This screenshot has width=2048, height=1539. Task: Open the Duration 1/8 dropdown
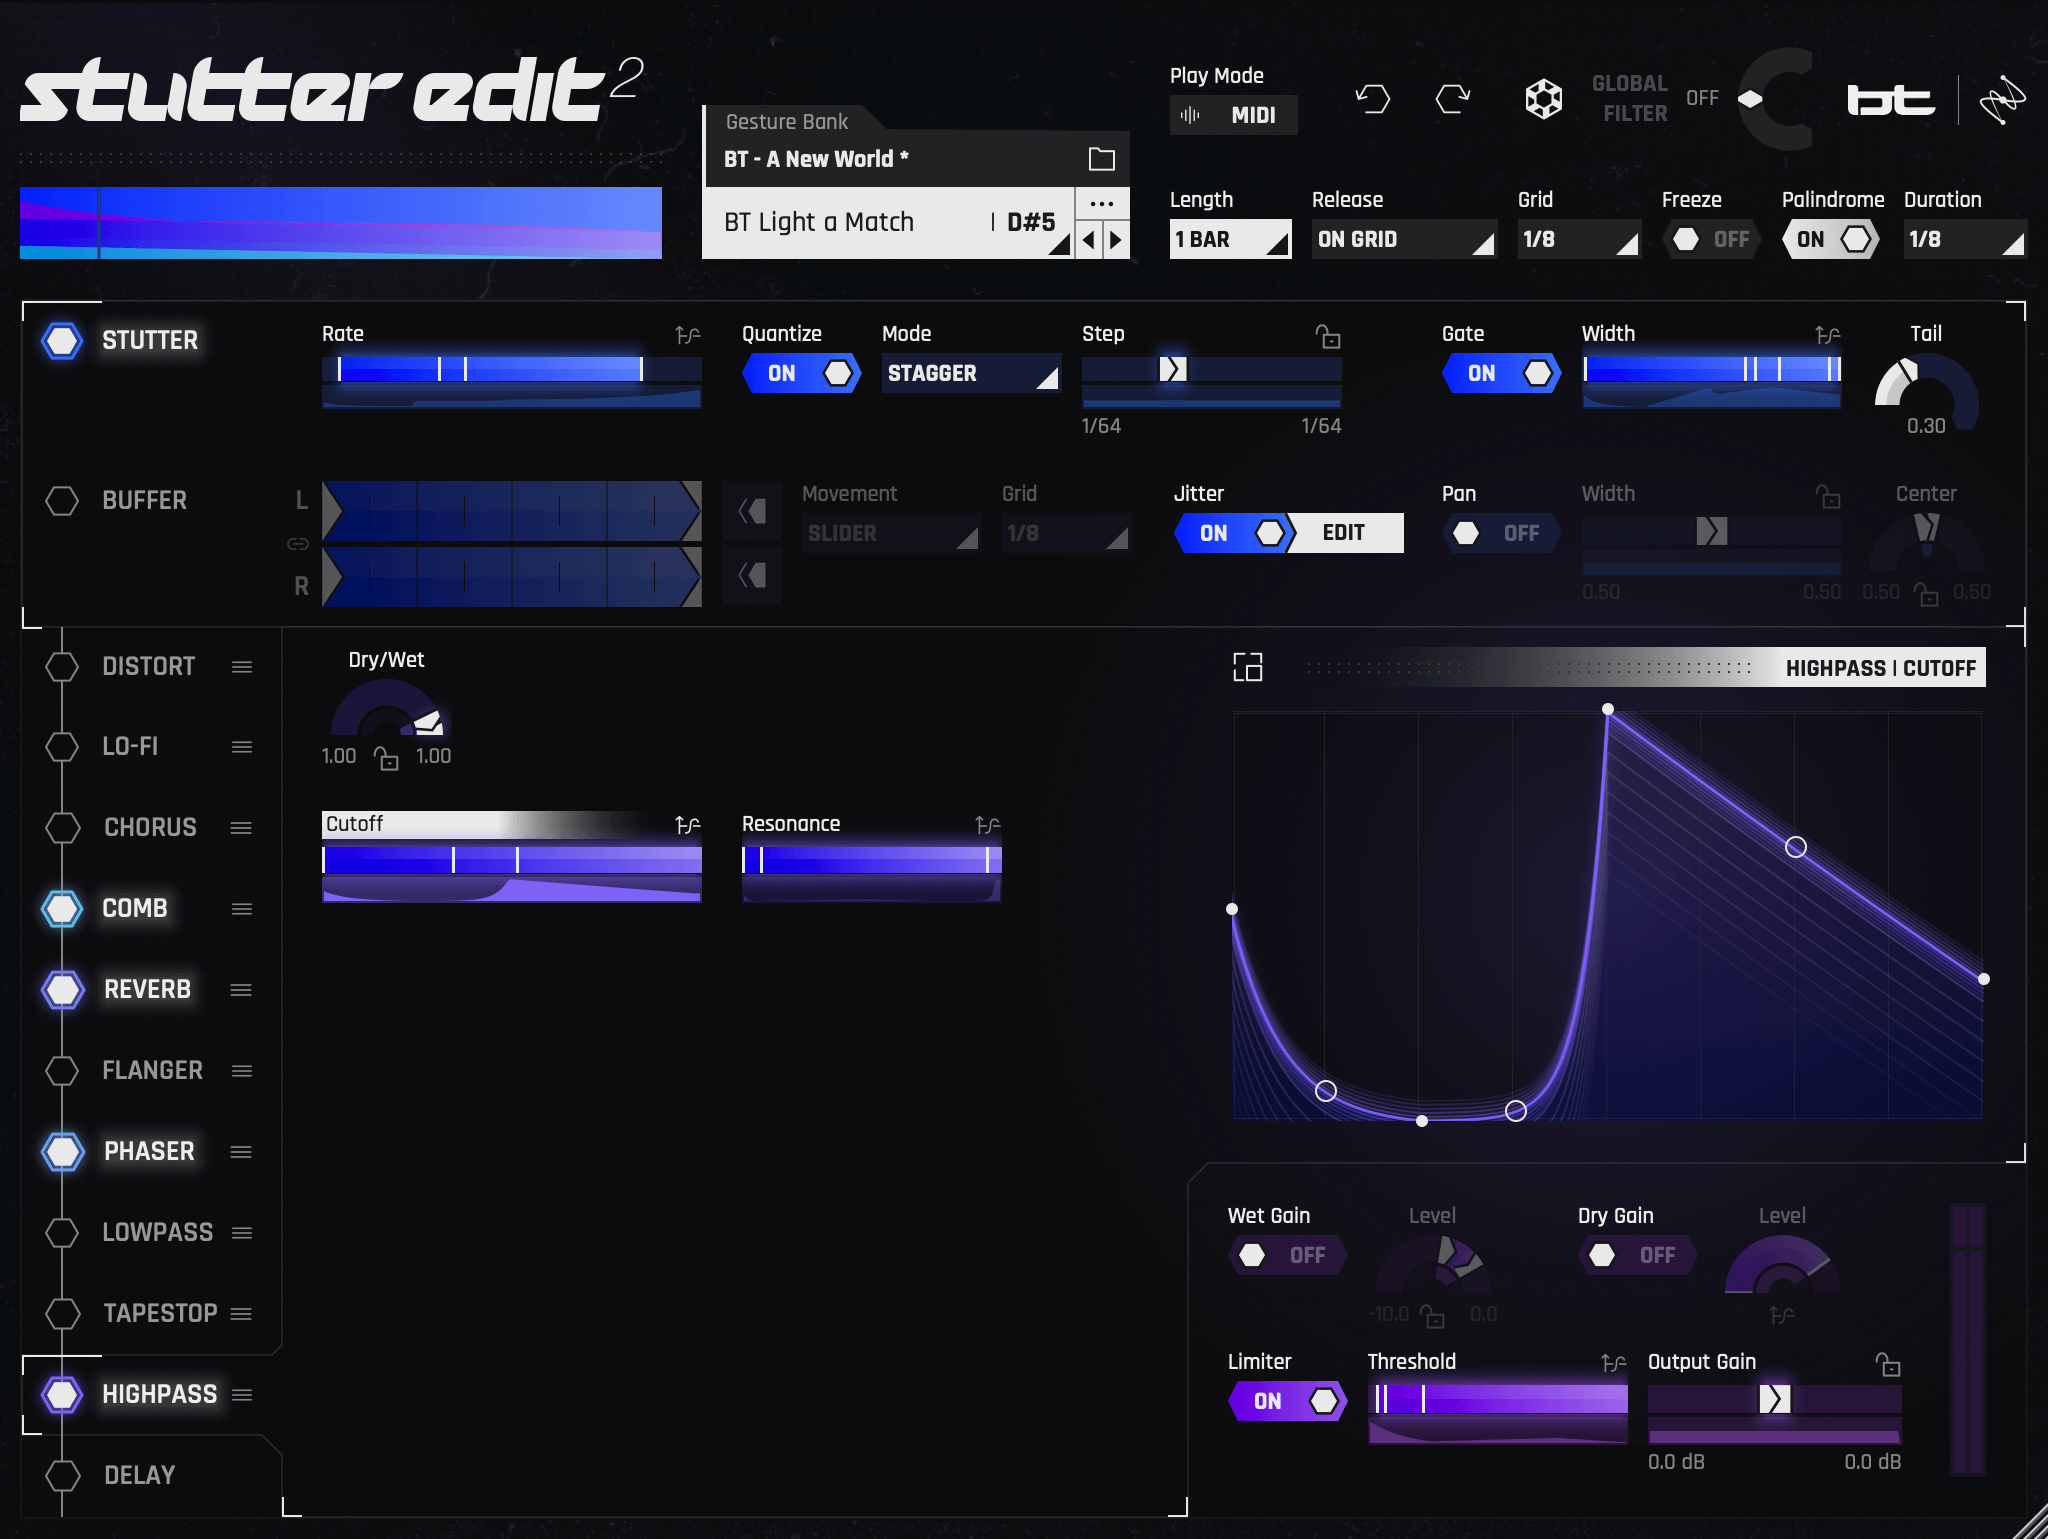1965,239
